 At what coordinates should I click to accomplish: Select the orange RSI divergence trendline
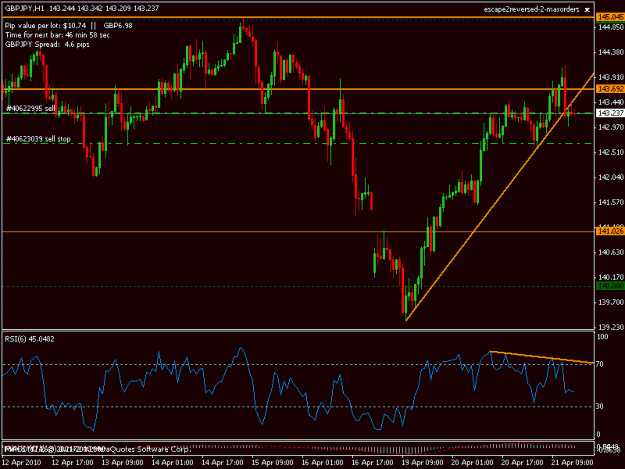[x=542, y=357]
